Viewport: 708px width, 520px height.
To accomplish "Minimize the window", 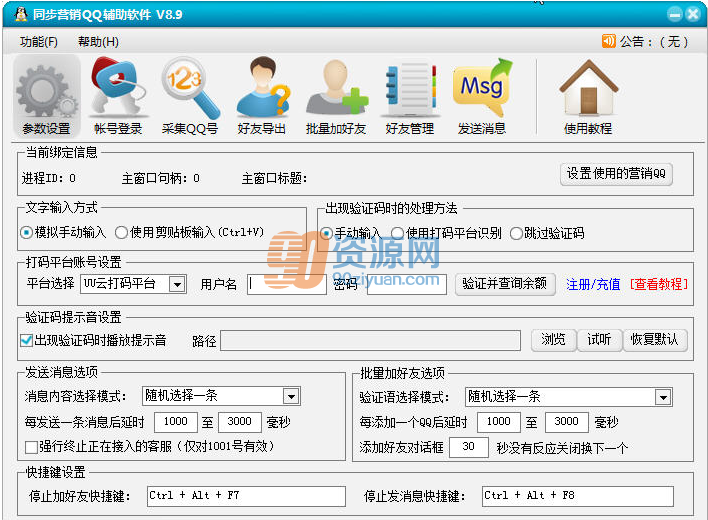I will 675,14.
